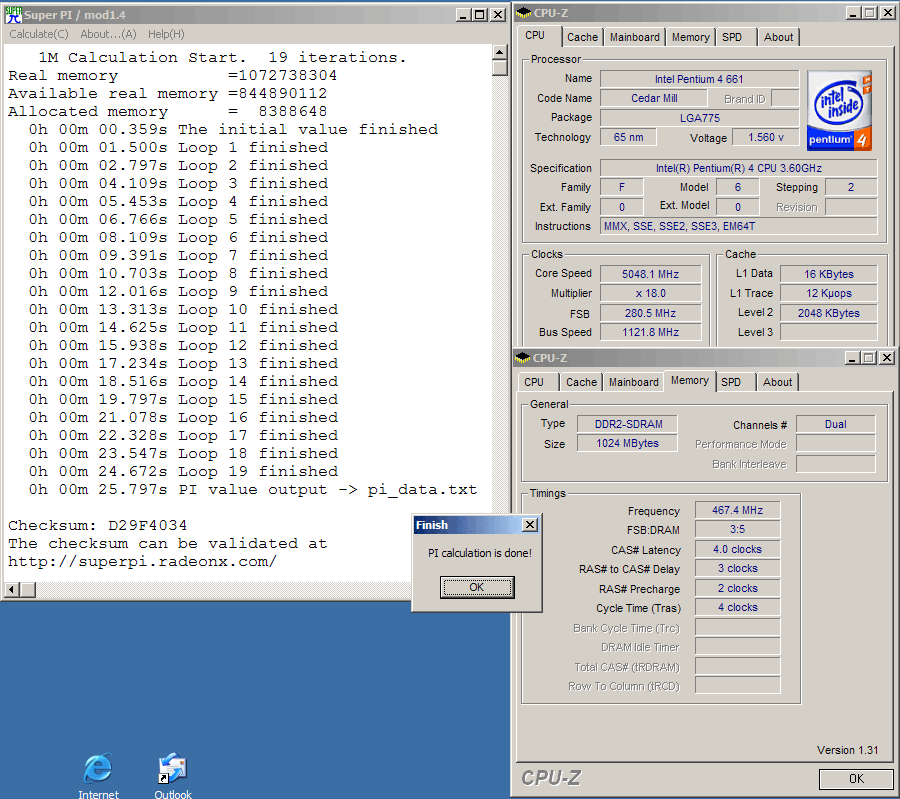Minimize the Super PI window
Image resolution: width=900 pixels, height=799 pixels.
[x=462, y=15]
